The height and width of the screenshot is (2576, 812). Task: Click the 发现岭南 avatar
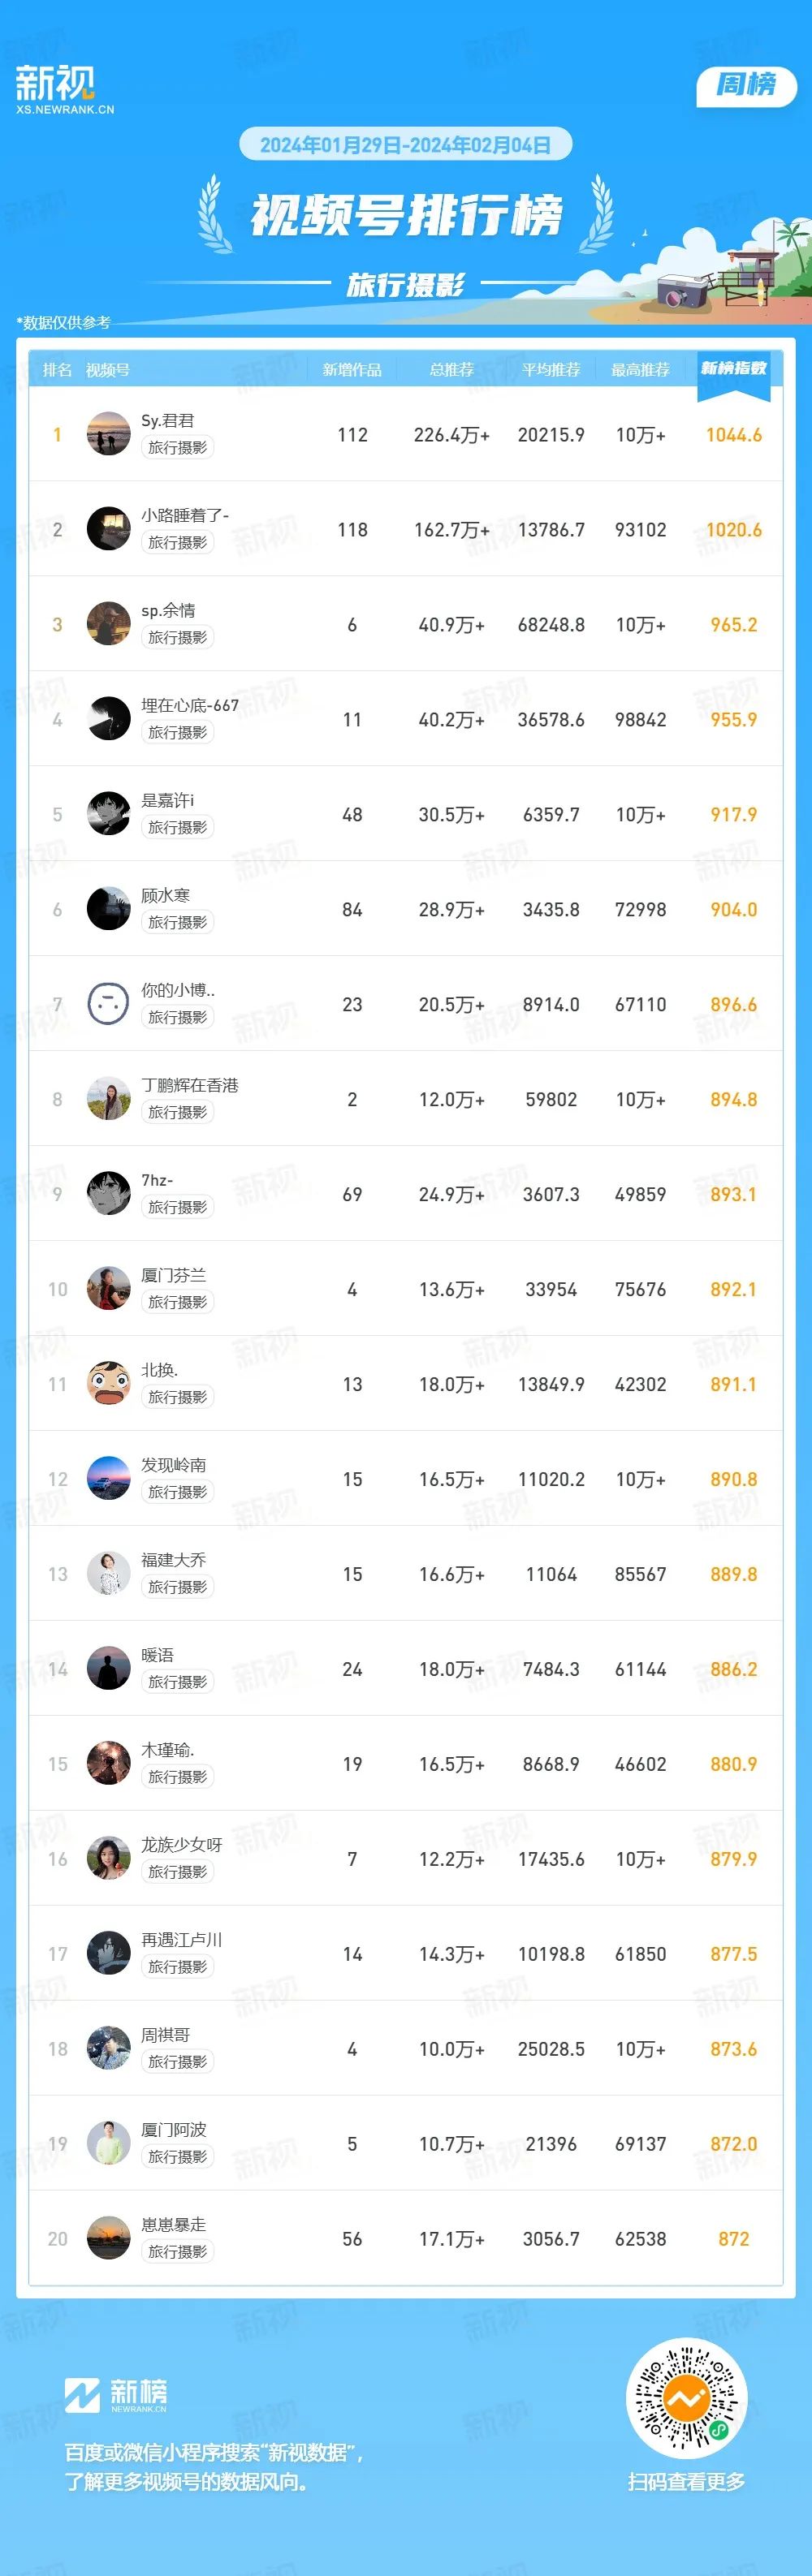[109, 1479]
